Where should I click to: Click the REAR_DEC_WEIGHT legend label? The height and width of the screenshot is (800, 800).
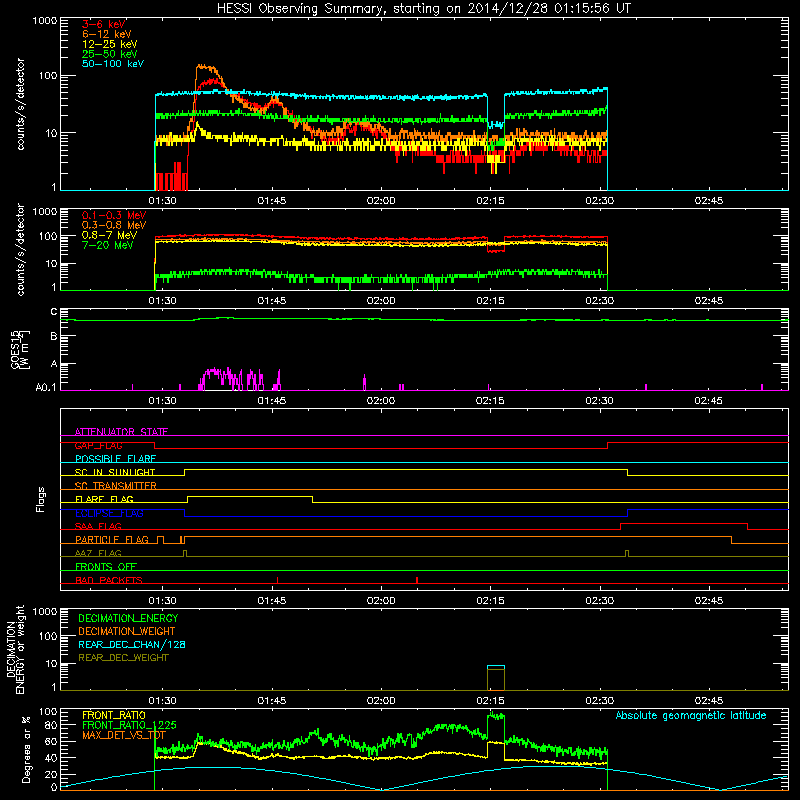click(123, 658)
